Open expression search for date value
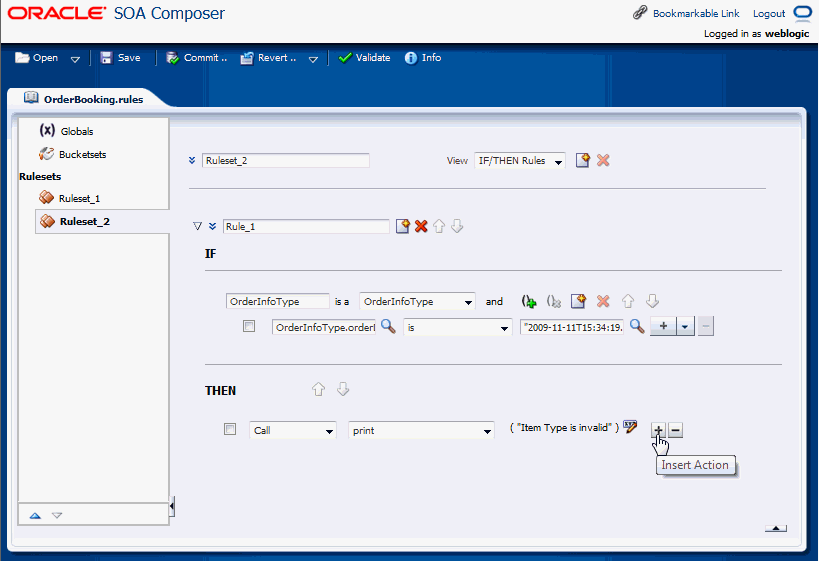 [637, 327]
